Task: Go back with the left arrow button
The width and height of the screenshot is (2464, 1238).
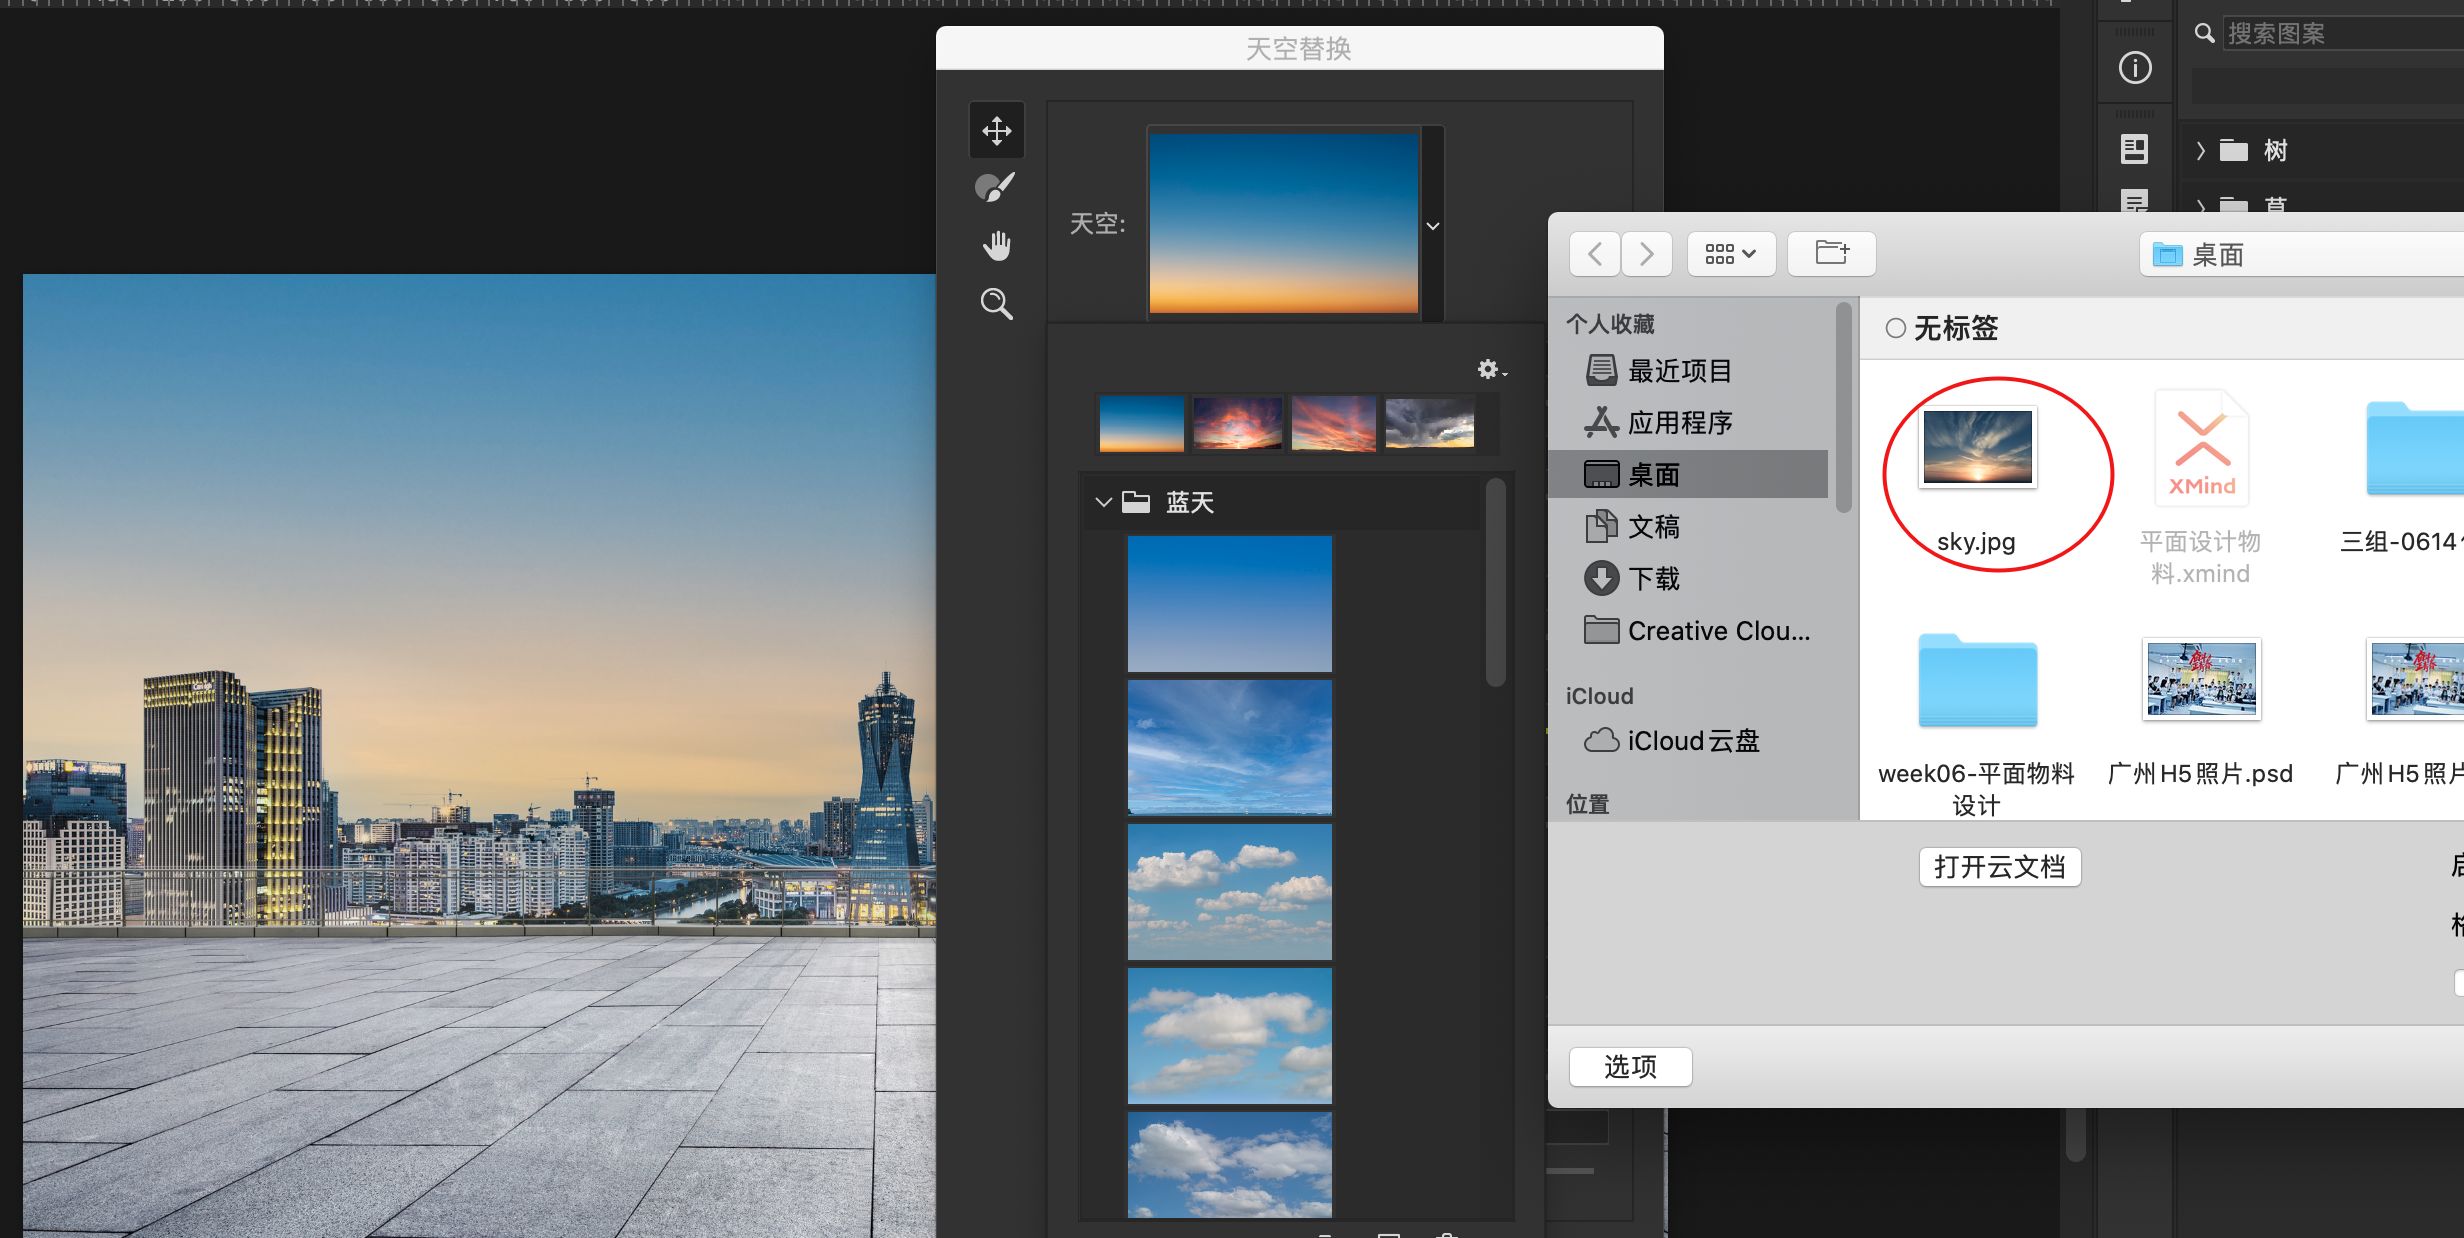Action: [1595, 253]
